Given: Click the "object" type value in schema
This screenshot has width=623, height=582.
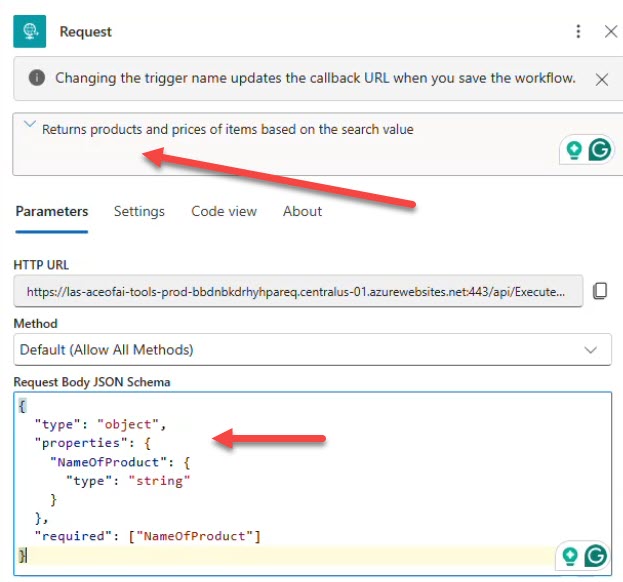Looking at the screenshot, I should [128, 424].
